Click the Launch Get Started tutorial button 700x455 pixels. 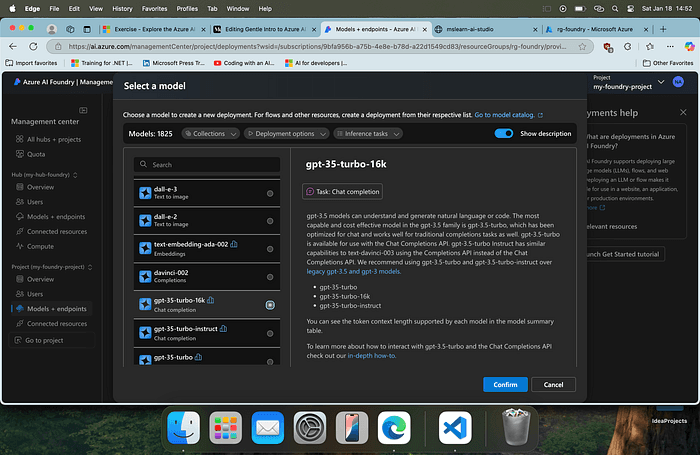click(624, 254)
